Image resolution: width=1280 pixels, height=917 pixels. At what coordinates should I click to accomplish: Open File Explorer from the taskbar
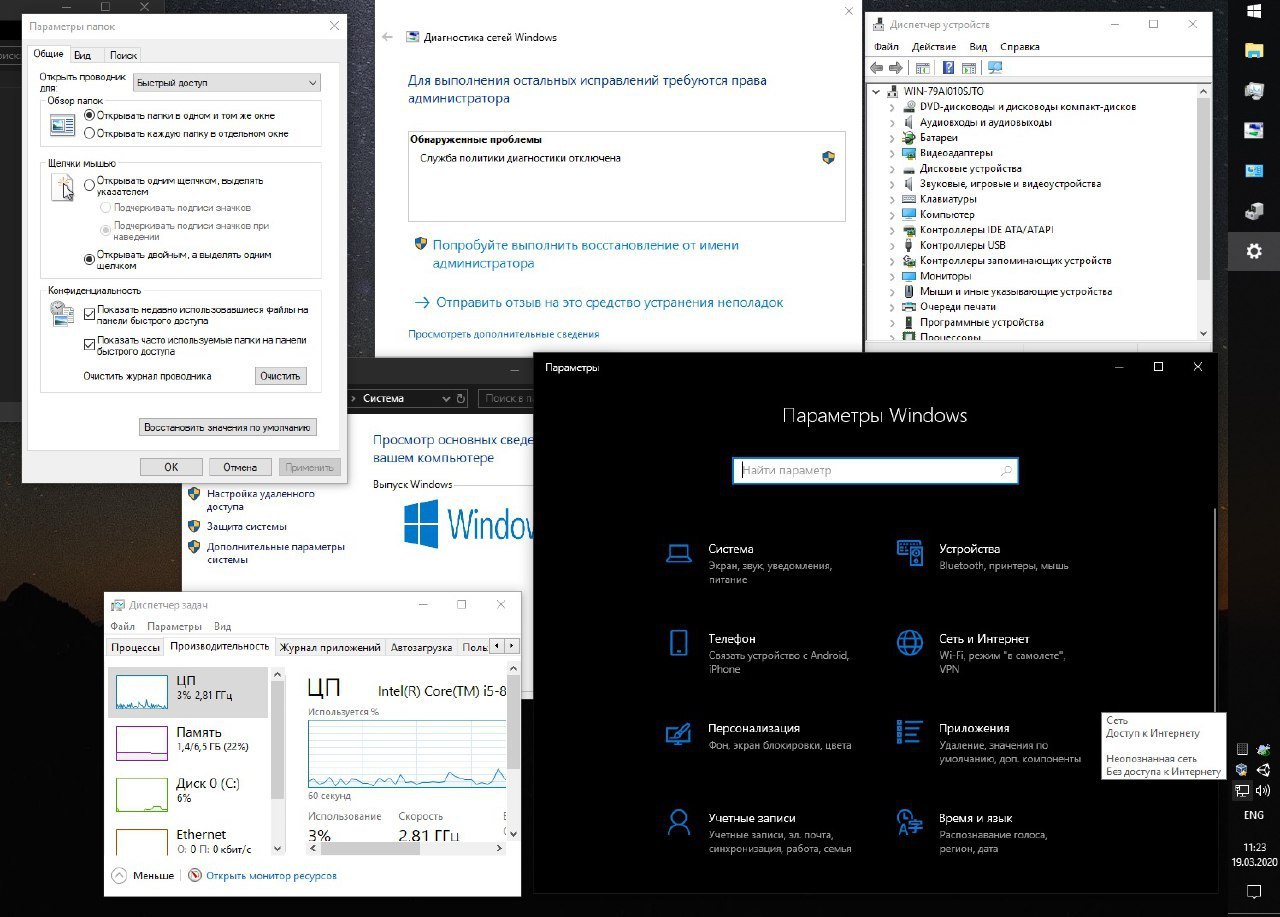(x=1254, y=51)
